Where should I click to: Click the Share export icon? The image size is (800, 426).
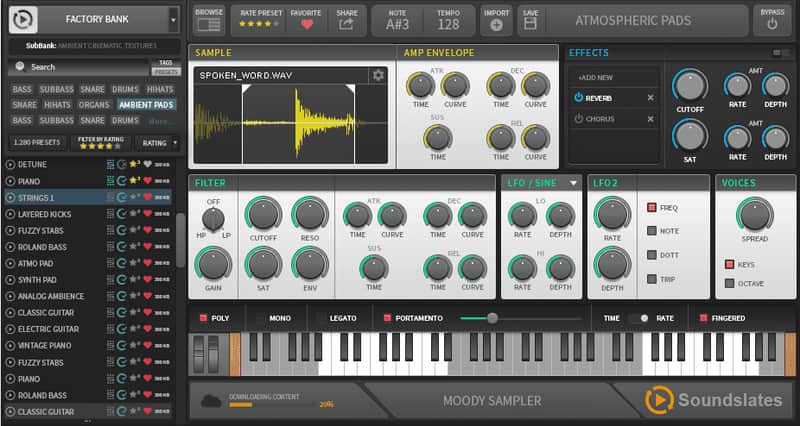point(346,23)
